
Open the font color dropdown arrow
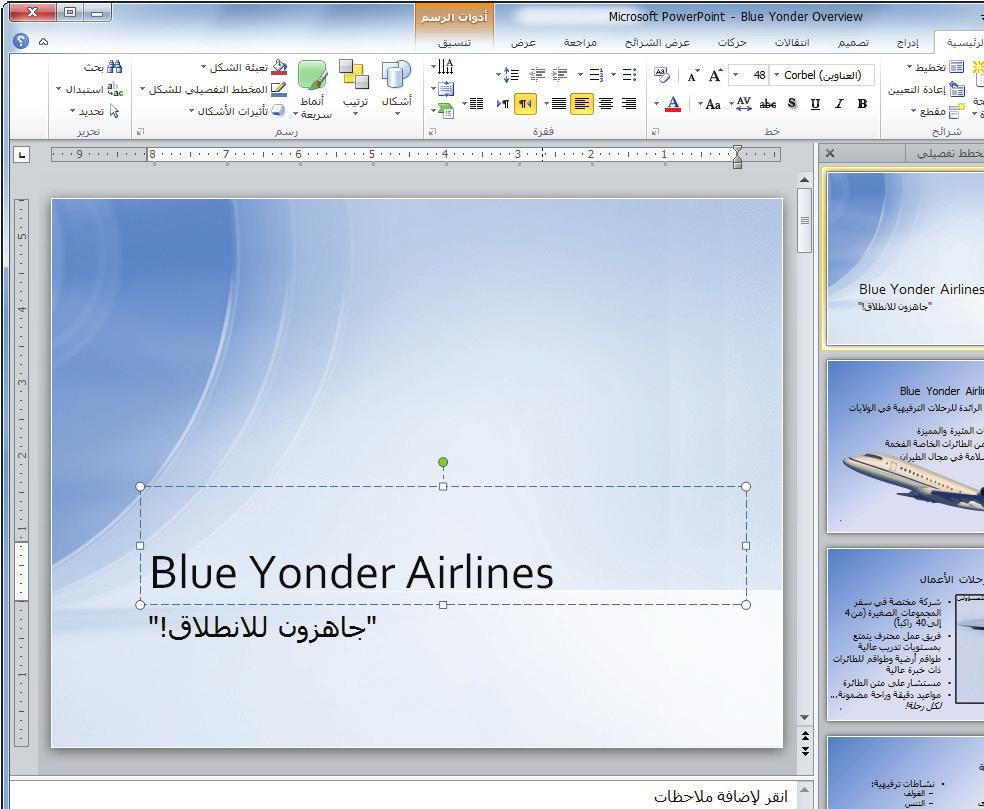[x=656, y=104]
